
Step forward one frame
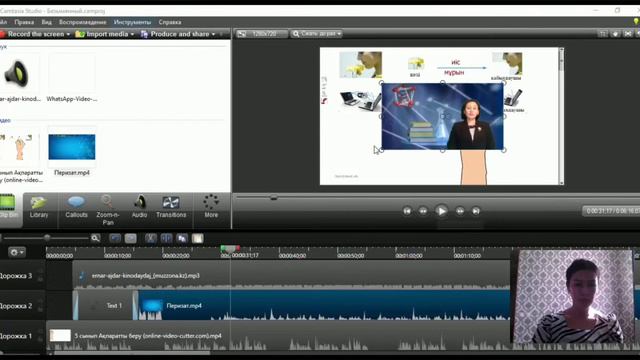point(460,211)
